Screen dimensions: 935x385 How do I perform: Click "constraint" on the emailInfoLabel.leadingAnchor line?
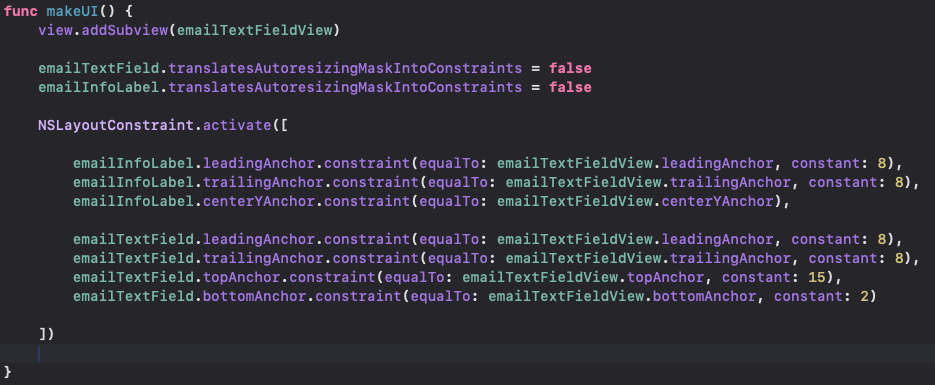click(x=366, y=163)
